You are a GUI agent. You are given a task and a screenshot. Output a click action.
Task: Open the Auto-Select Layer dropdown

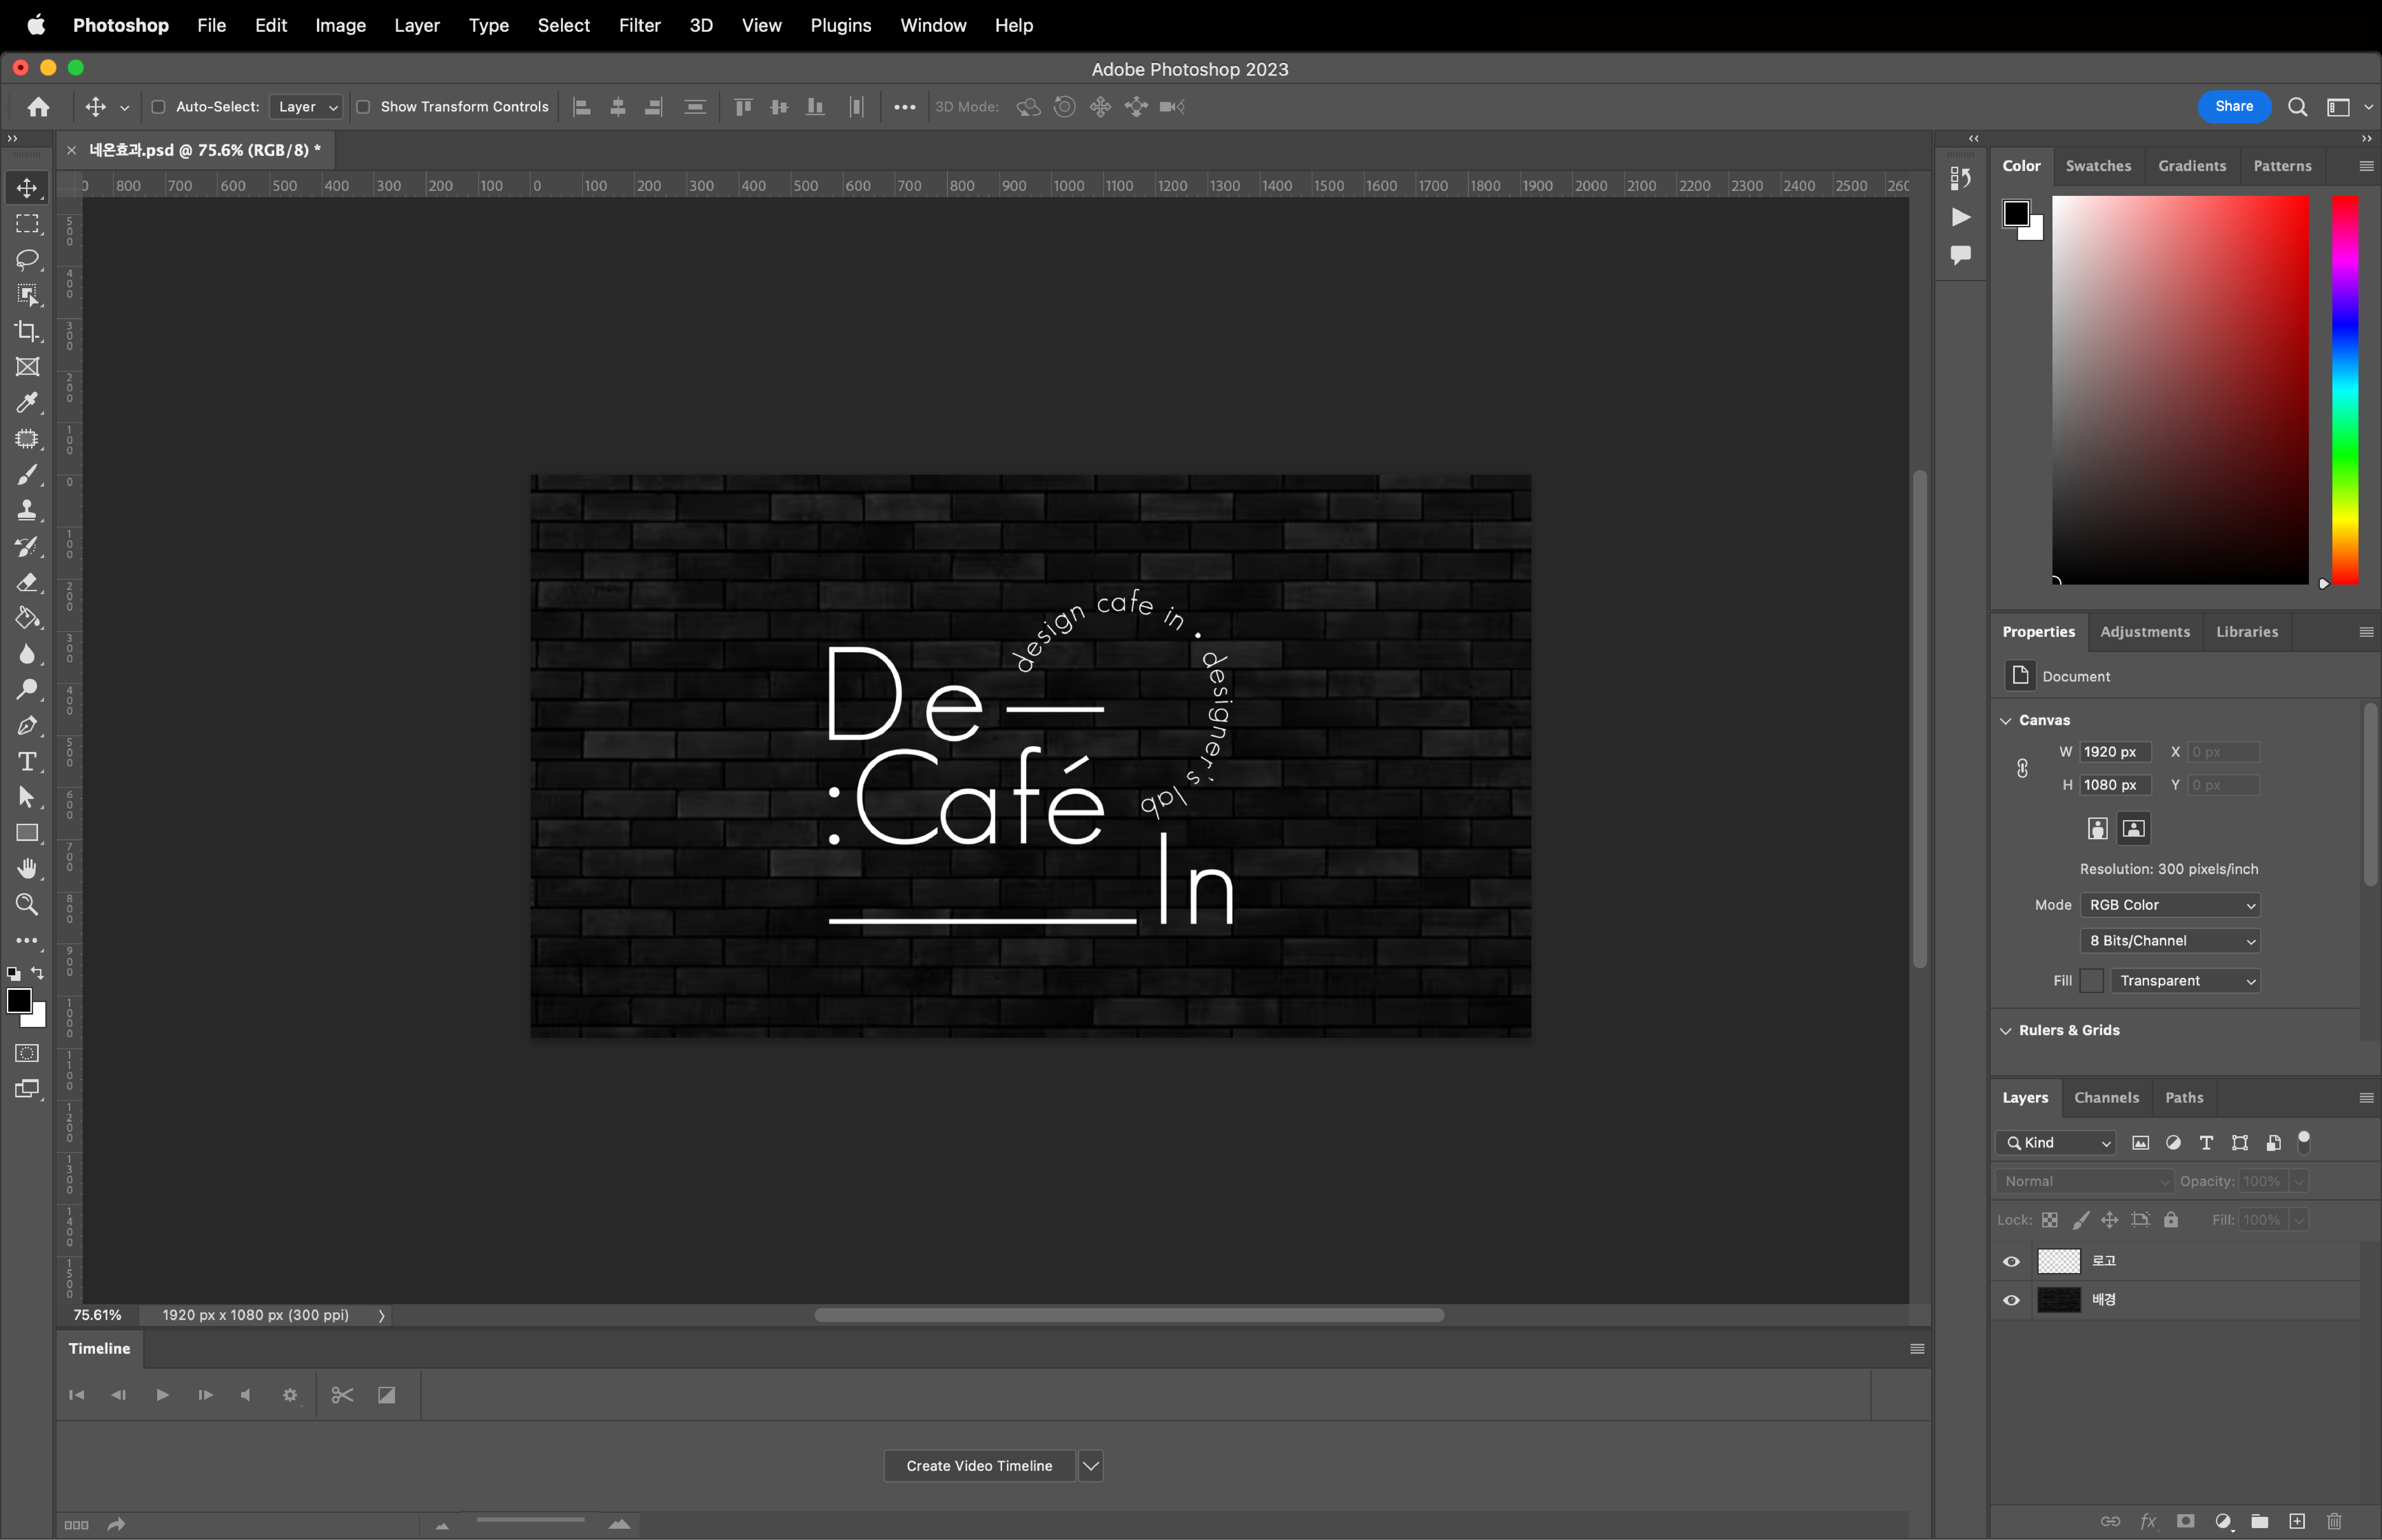click(306, 107)
